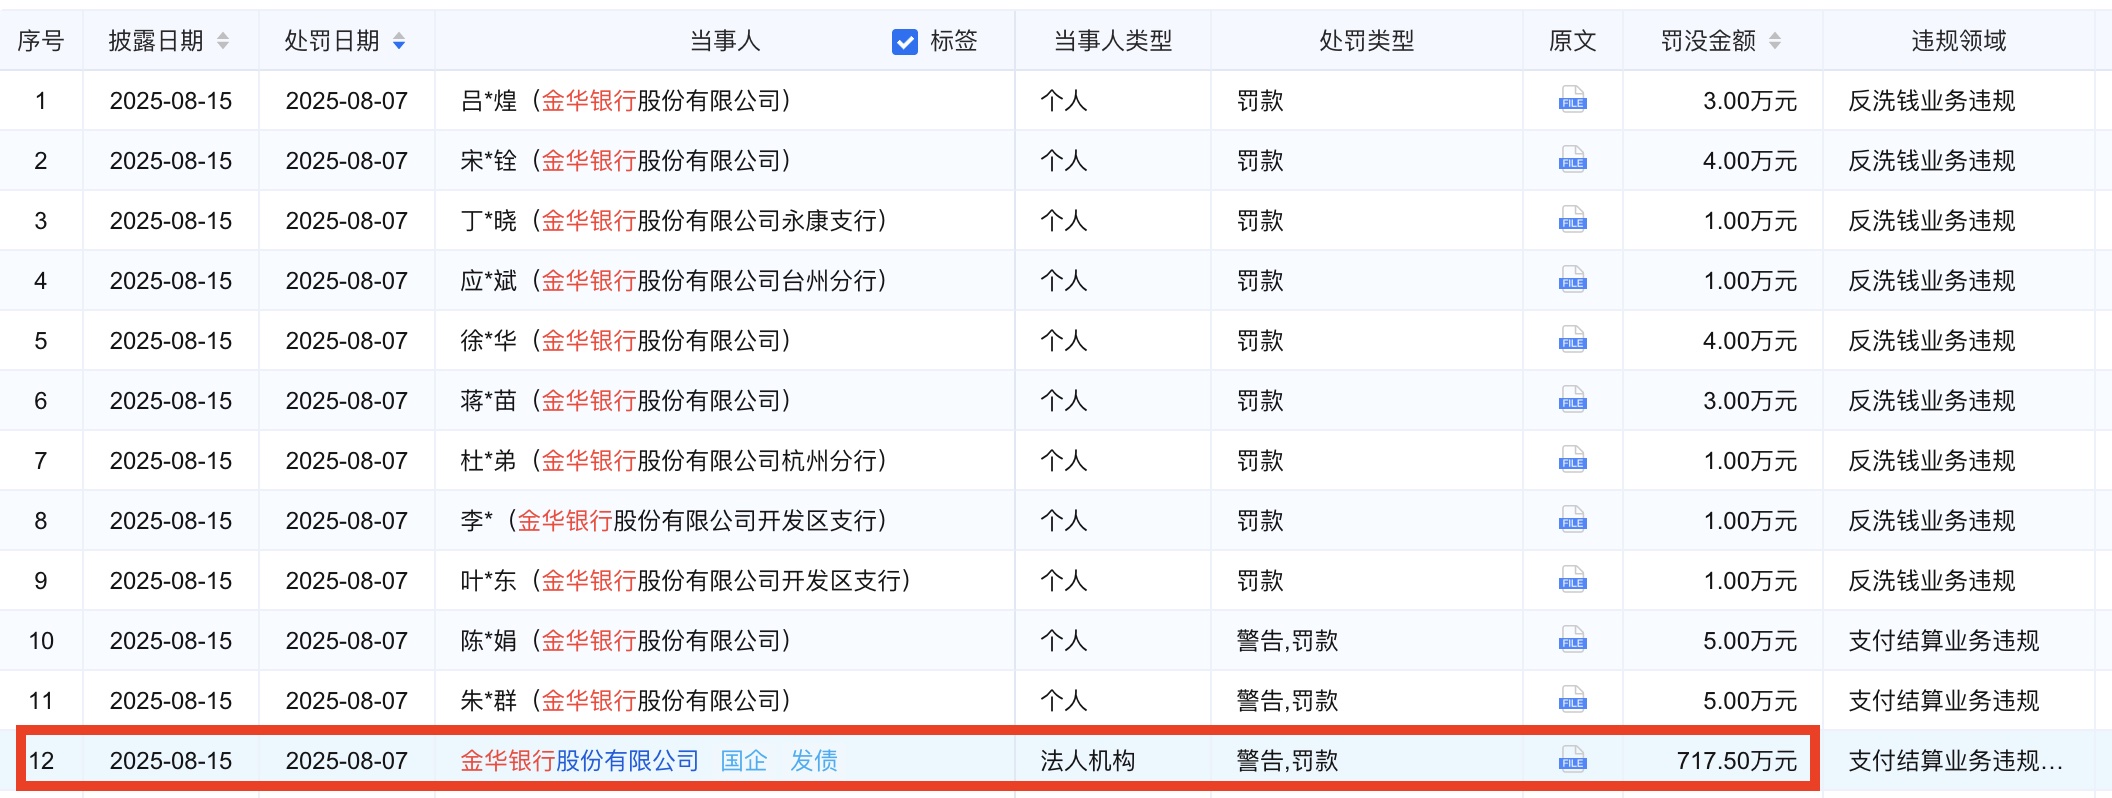Select the 个人 cell in 蒋*苗's row

(1064, 401)
